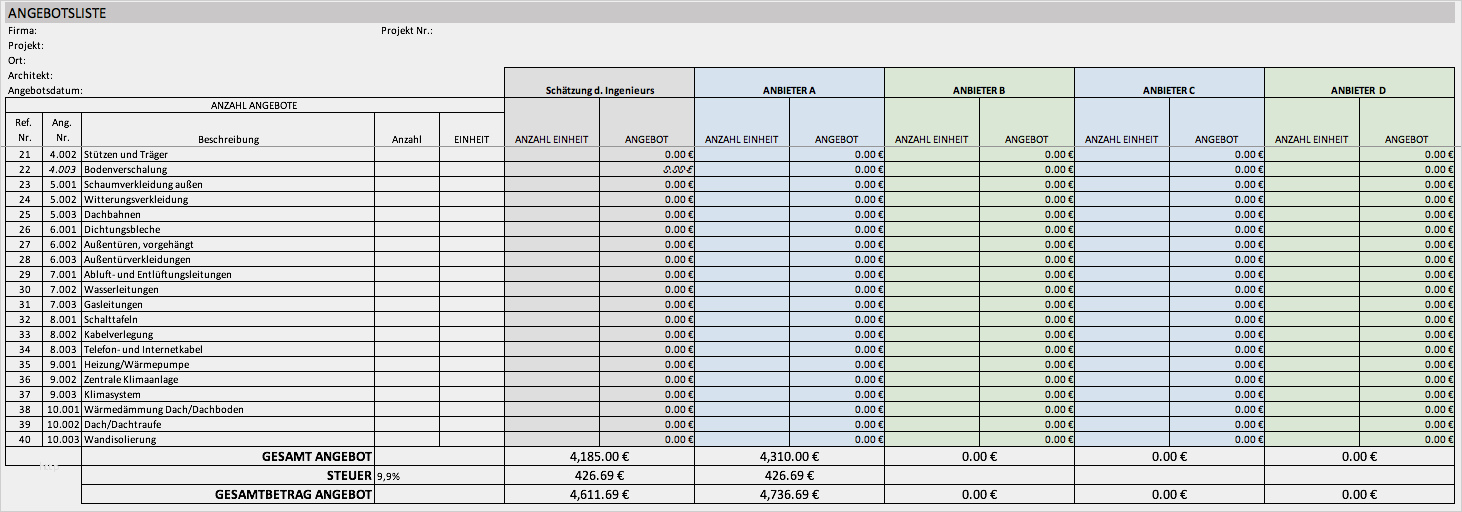Click the ANGEBOTSLISTE title cell
1462x512 pixels.
point(58,13)
